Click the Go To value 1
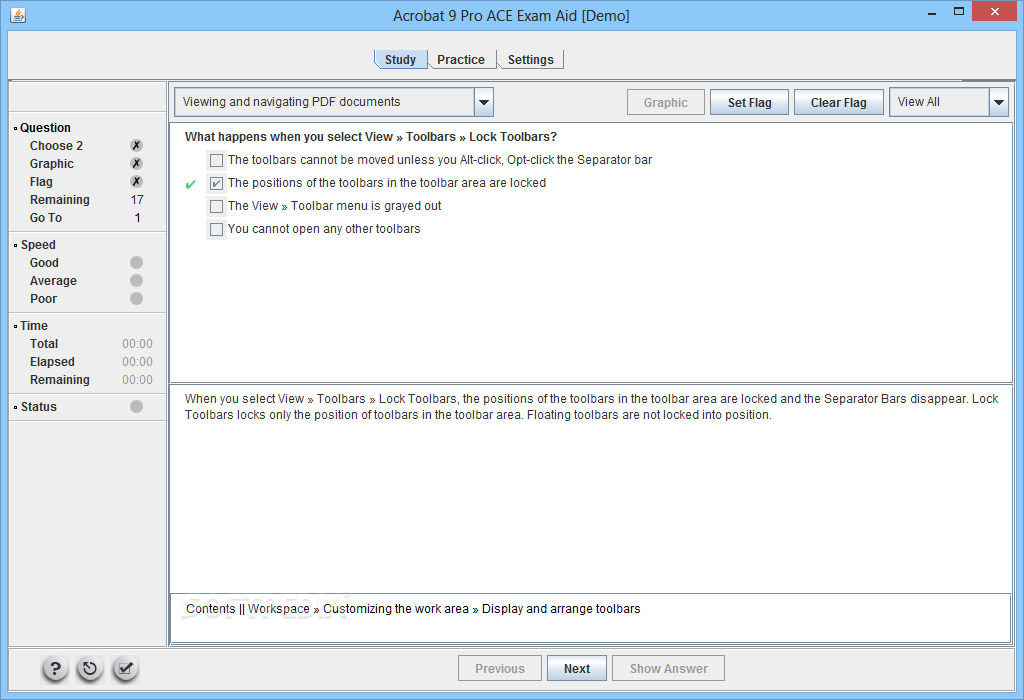This screenshot has width=1024, height=700. click(137, 218)
